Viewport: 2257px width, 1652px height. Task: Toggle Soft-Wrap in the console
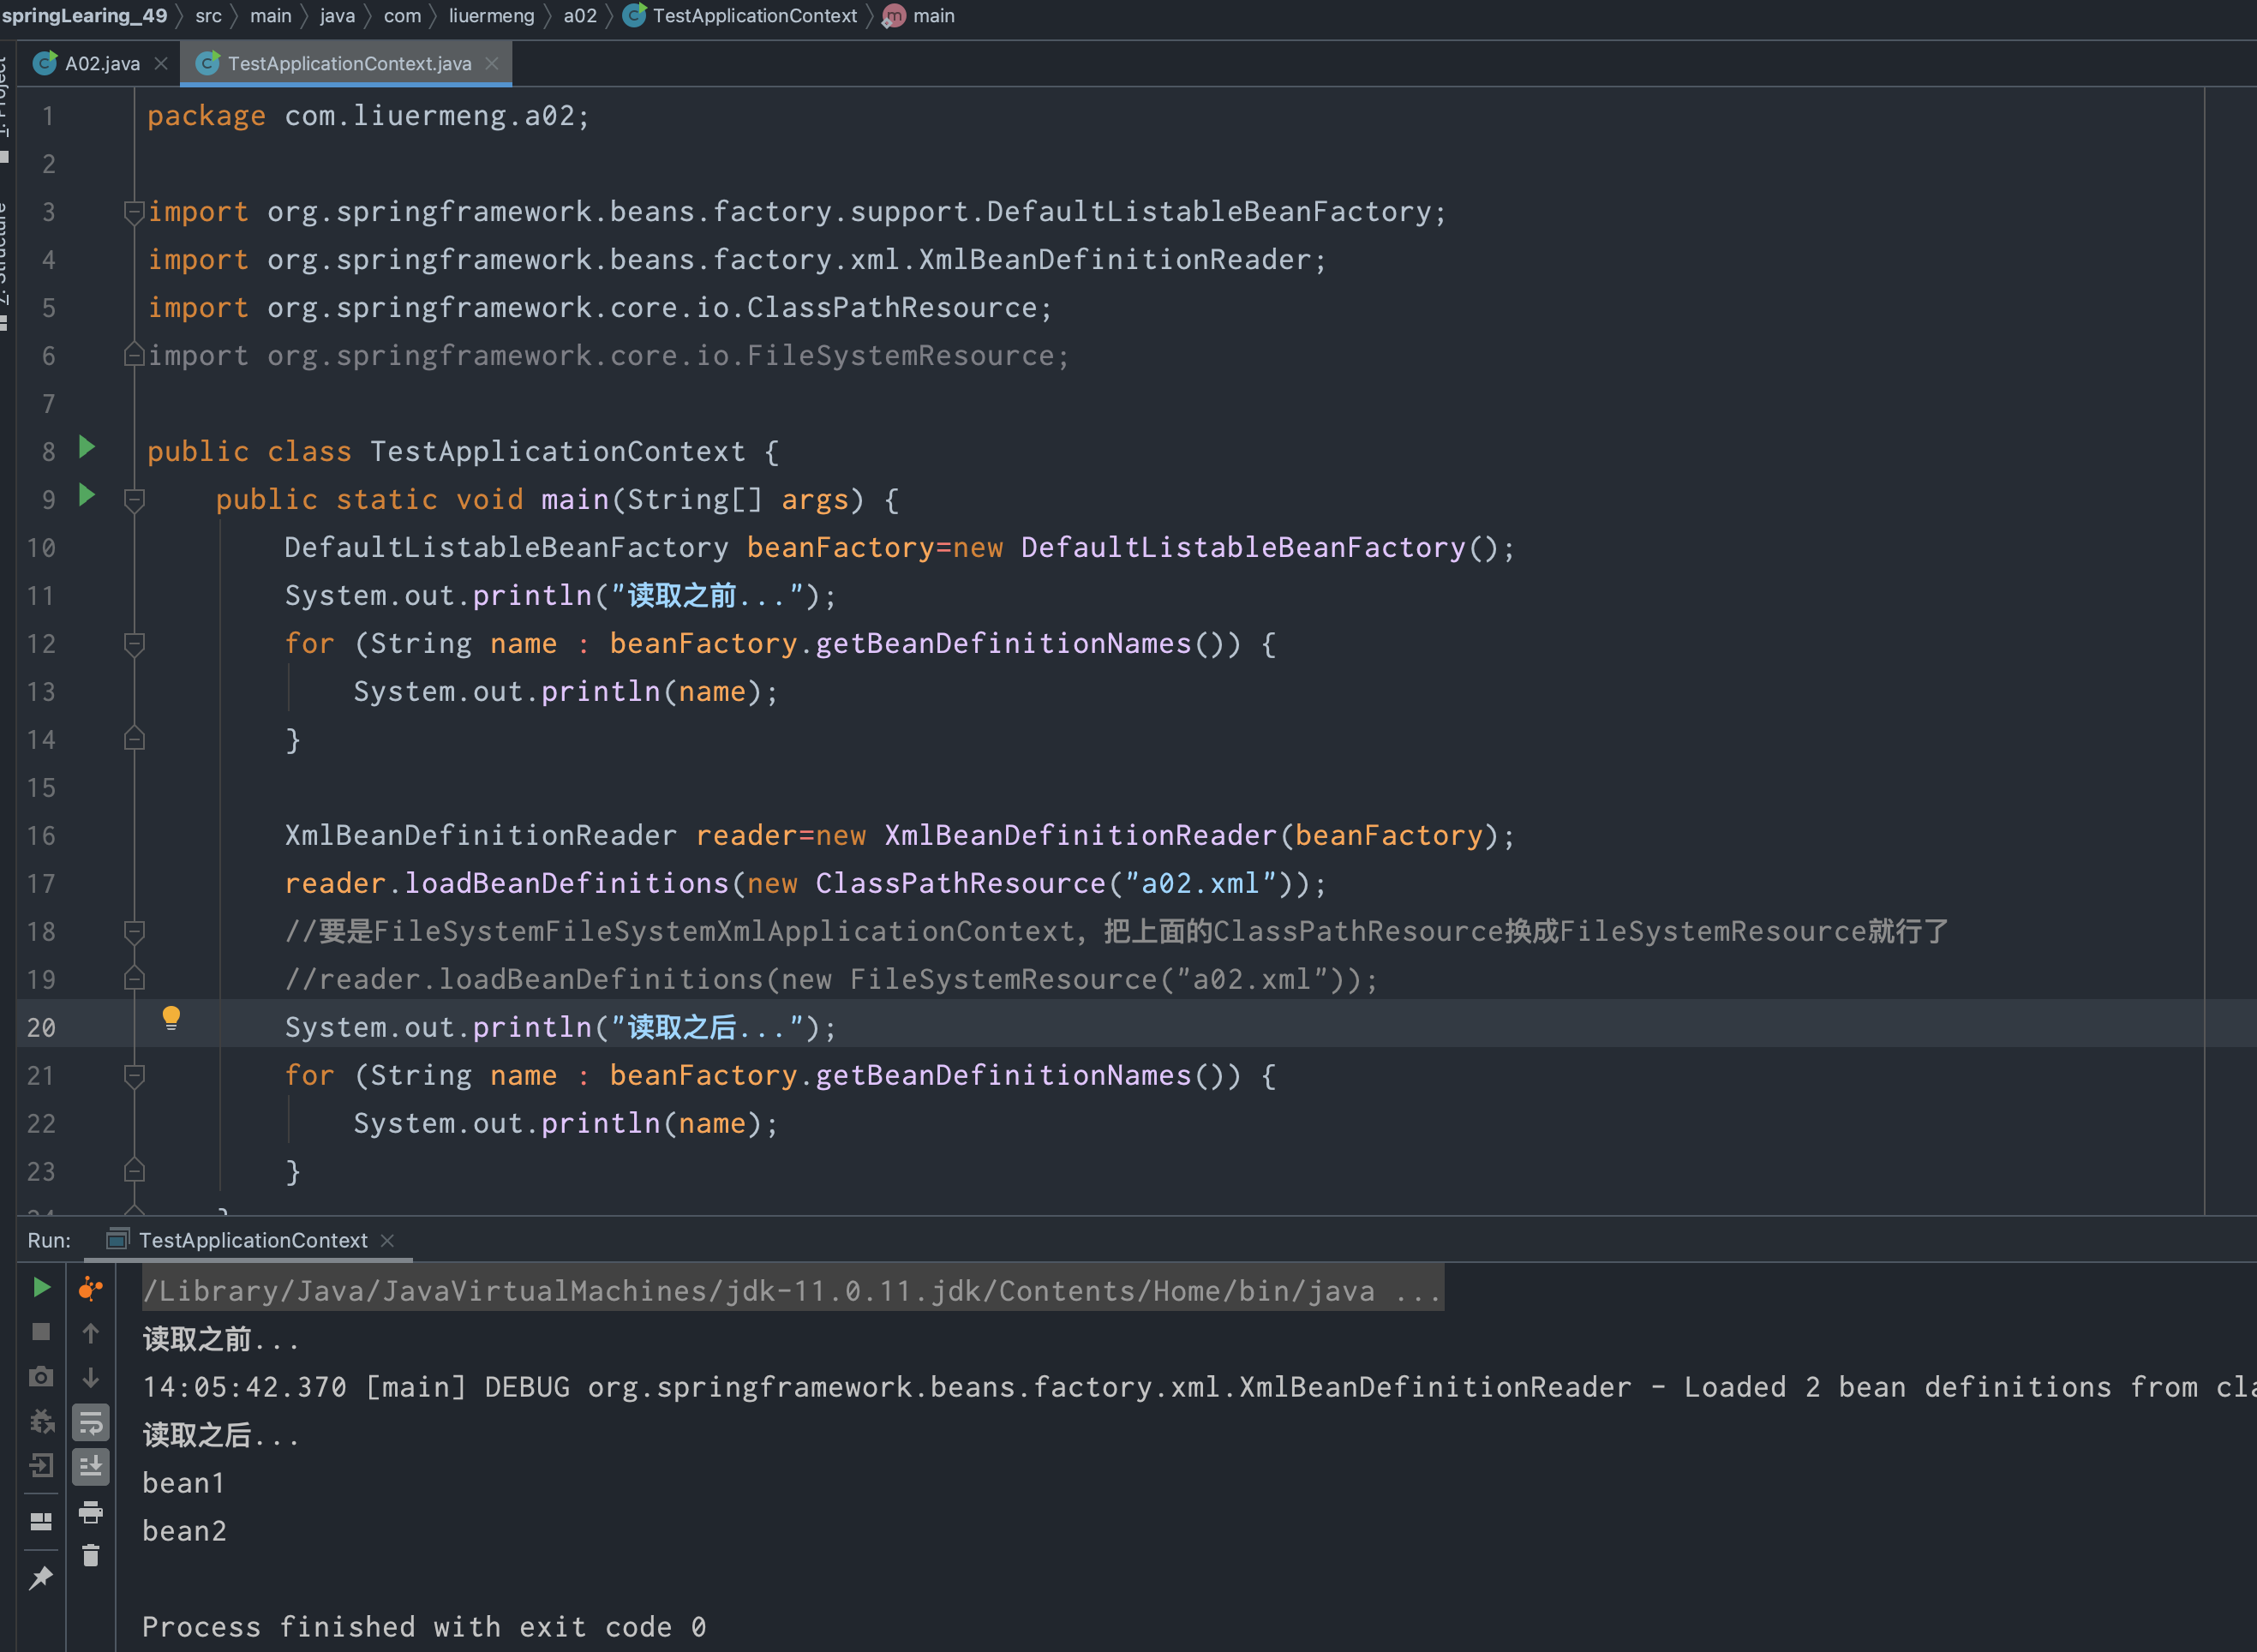(x=91, y=1422)
